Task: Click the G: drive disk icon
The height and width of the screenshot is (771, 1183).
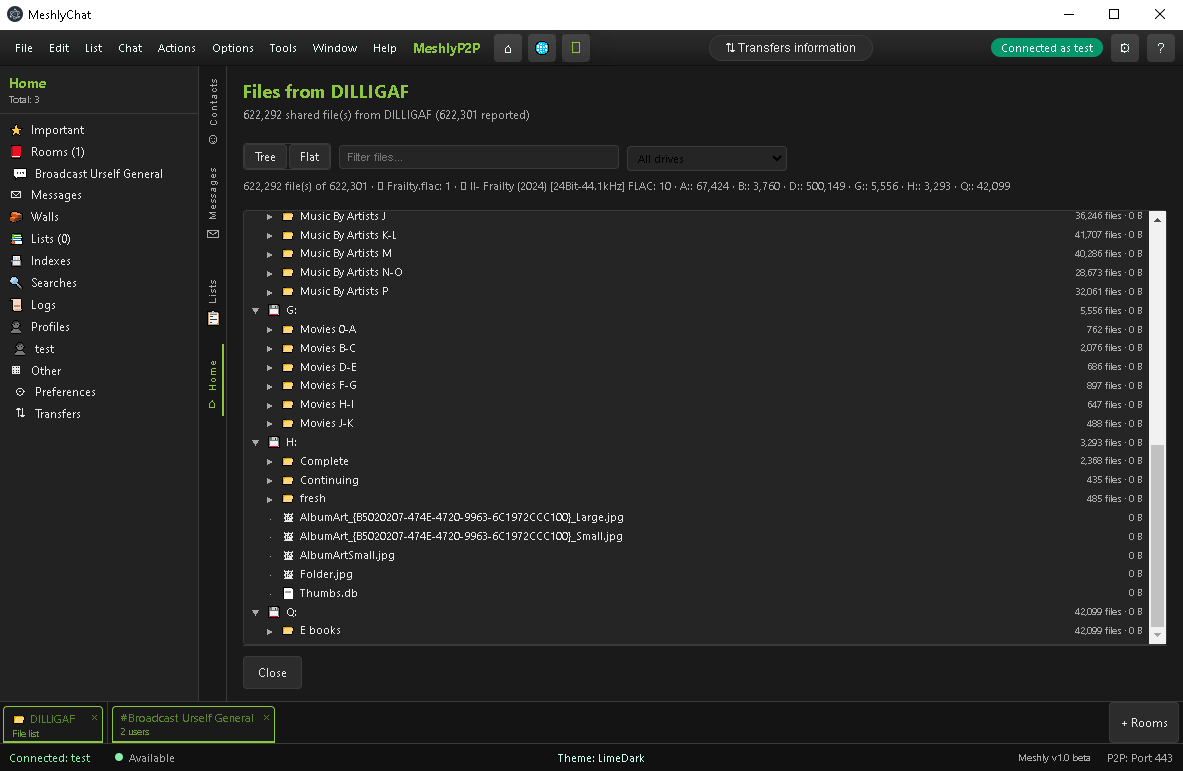Action: coord(275,310)
